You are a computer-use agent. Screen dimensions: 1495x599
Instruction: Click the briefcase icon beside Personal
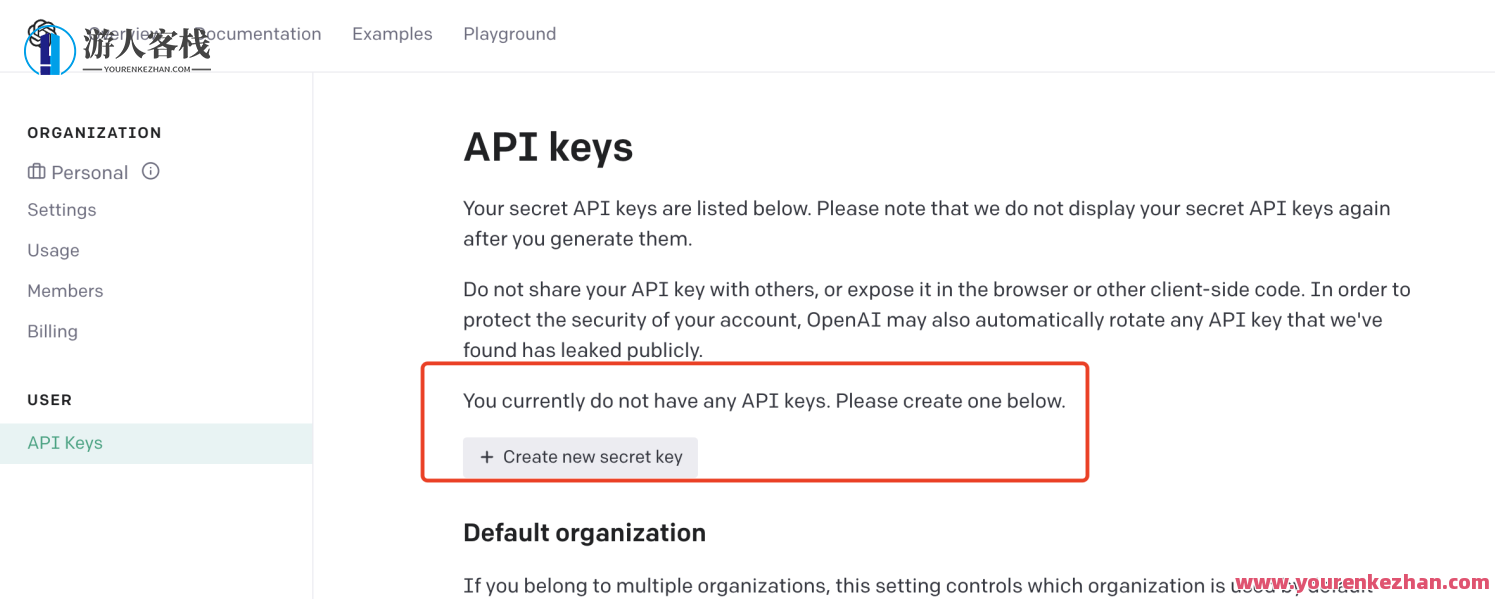coord(36,172)
